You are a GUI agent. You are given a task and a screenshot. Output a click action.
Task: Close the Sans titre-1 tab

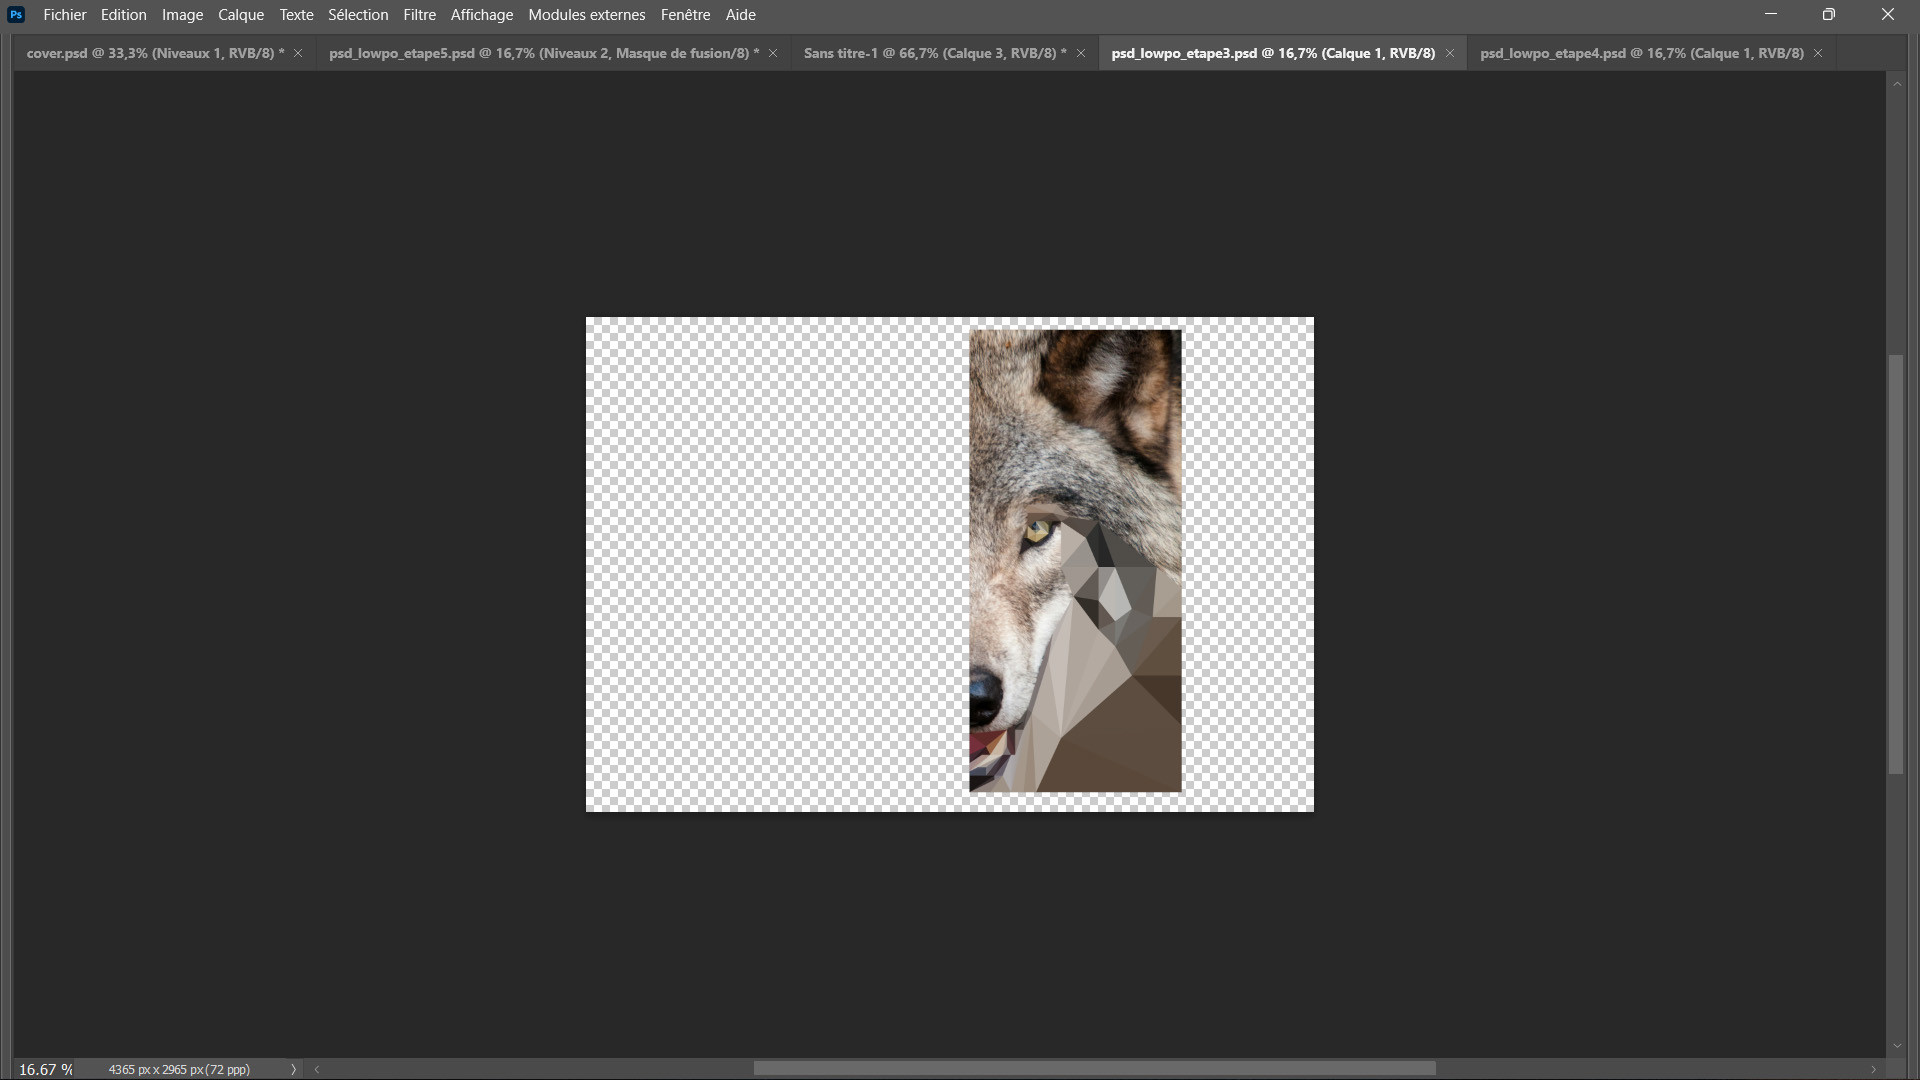[x=1081, y=53]
